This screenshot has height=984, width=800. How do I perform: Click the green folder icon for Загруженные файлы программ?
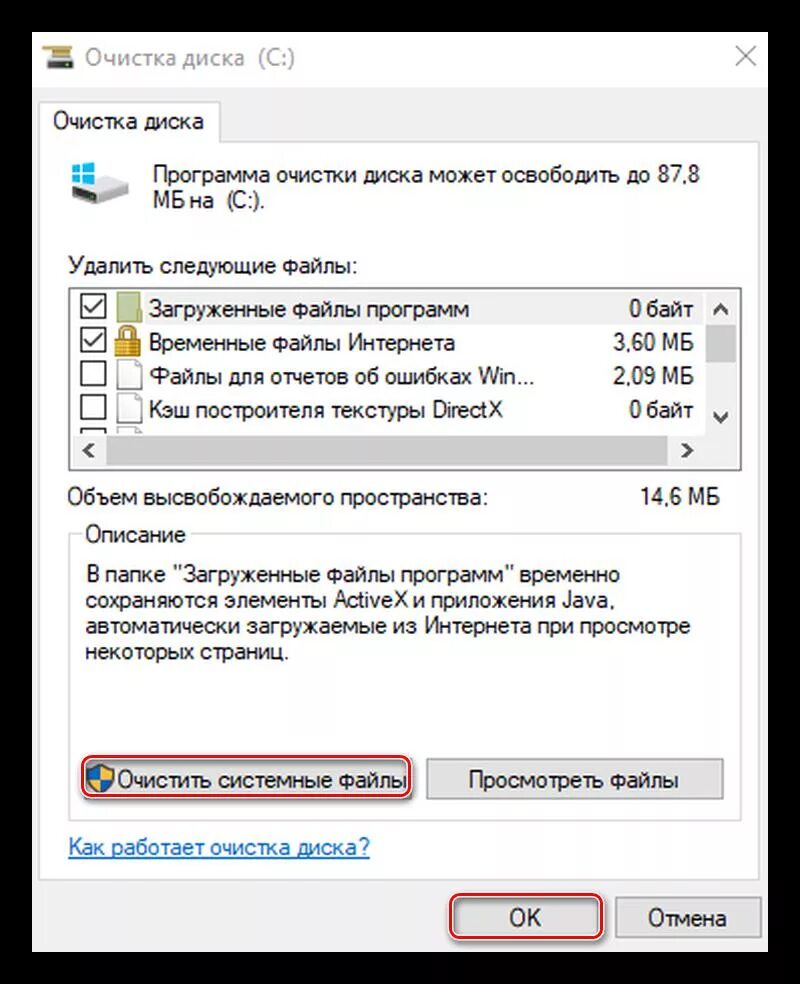click(x=129, y=308)
